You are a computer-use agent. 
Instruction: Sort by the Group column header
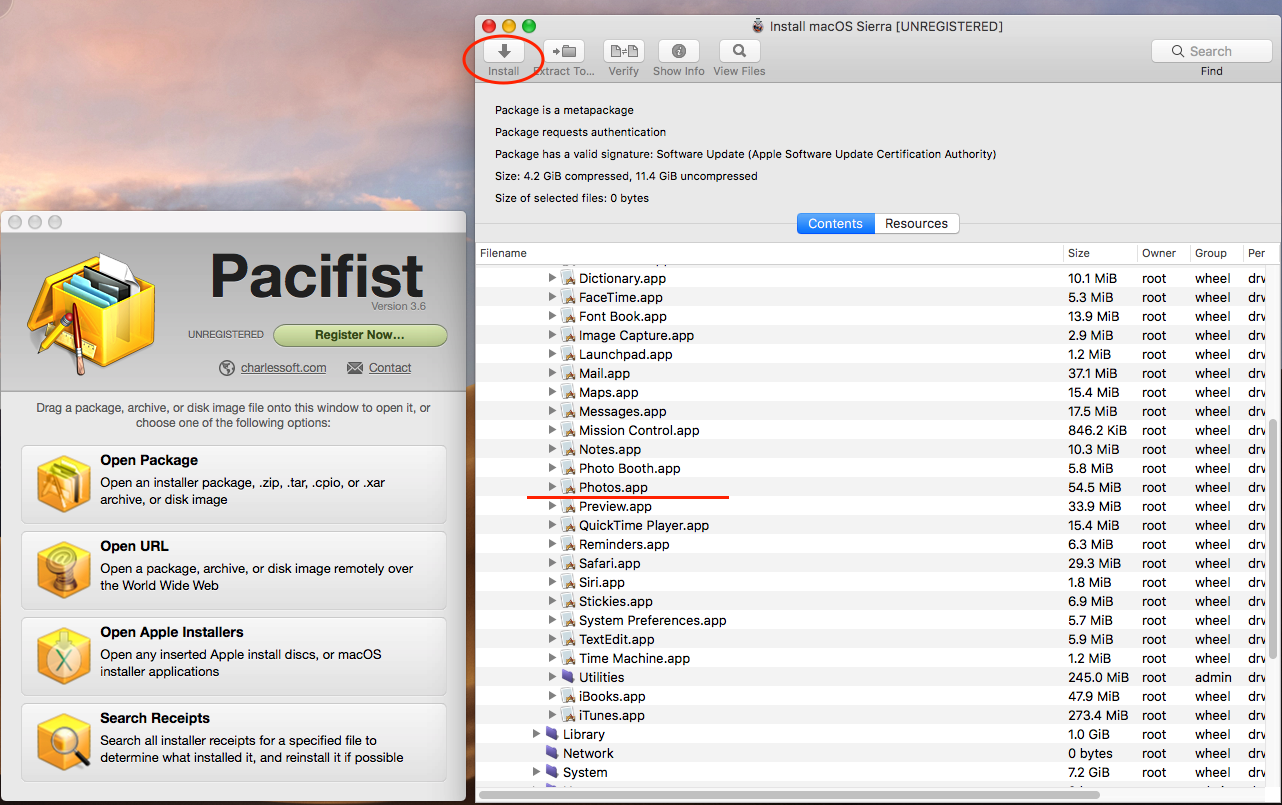coord(1215,253)
